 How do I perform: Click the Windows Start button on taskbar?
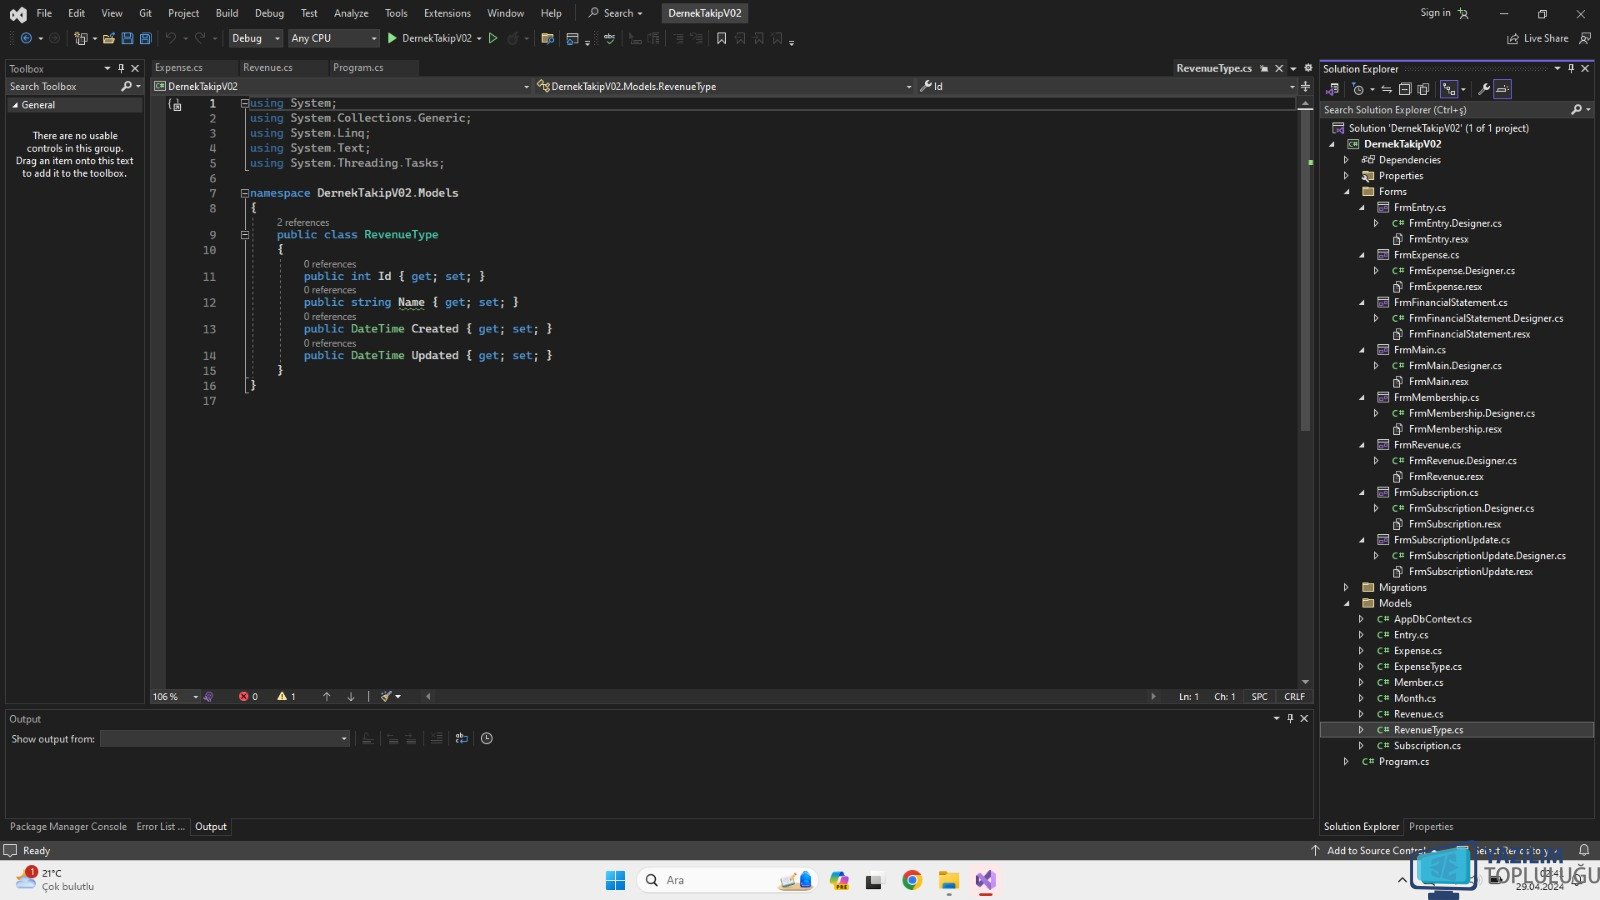point(615,880)
